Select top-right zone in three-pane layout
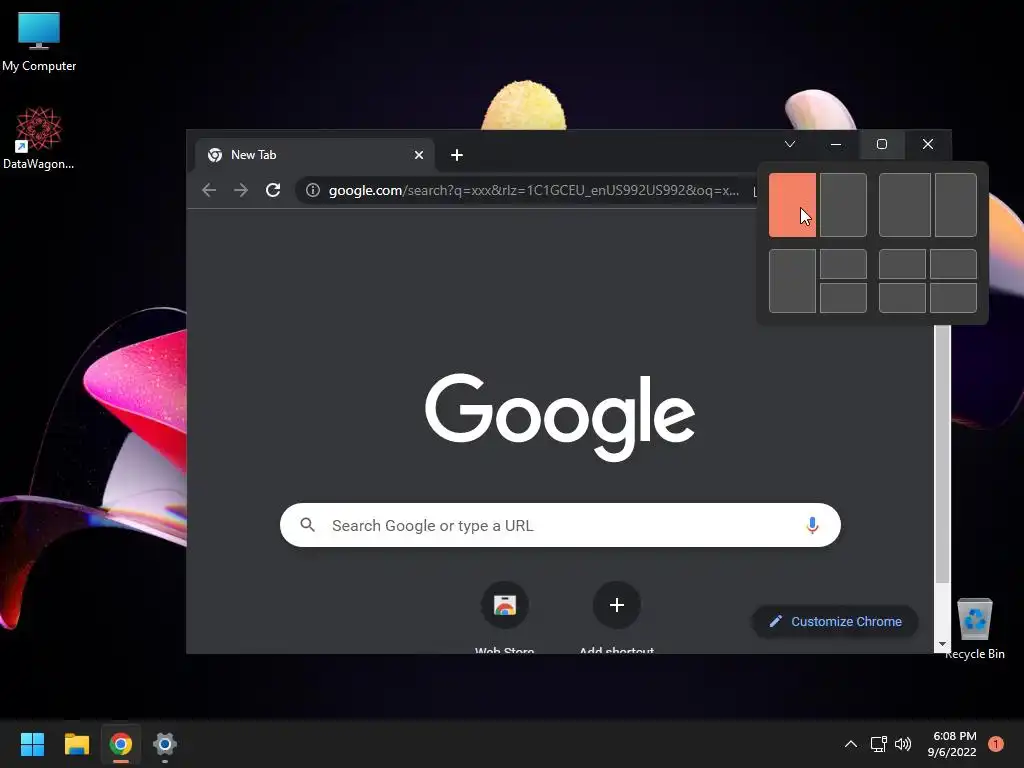Viewport: 1024px width, 768px height. click(843, 264)
